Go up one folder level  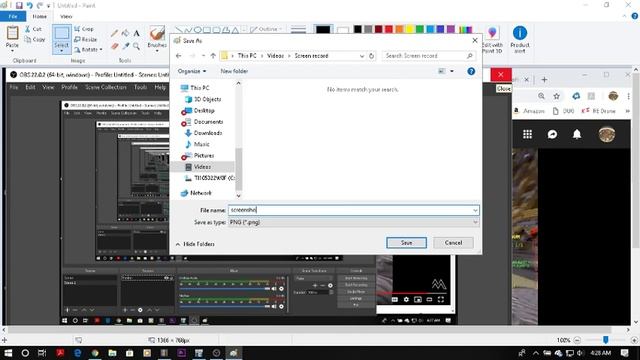pos(213,56)
